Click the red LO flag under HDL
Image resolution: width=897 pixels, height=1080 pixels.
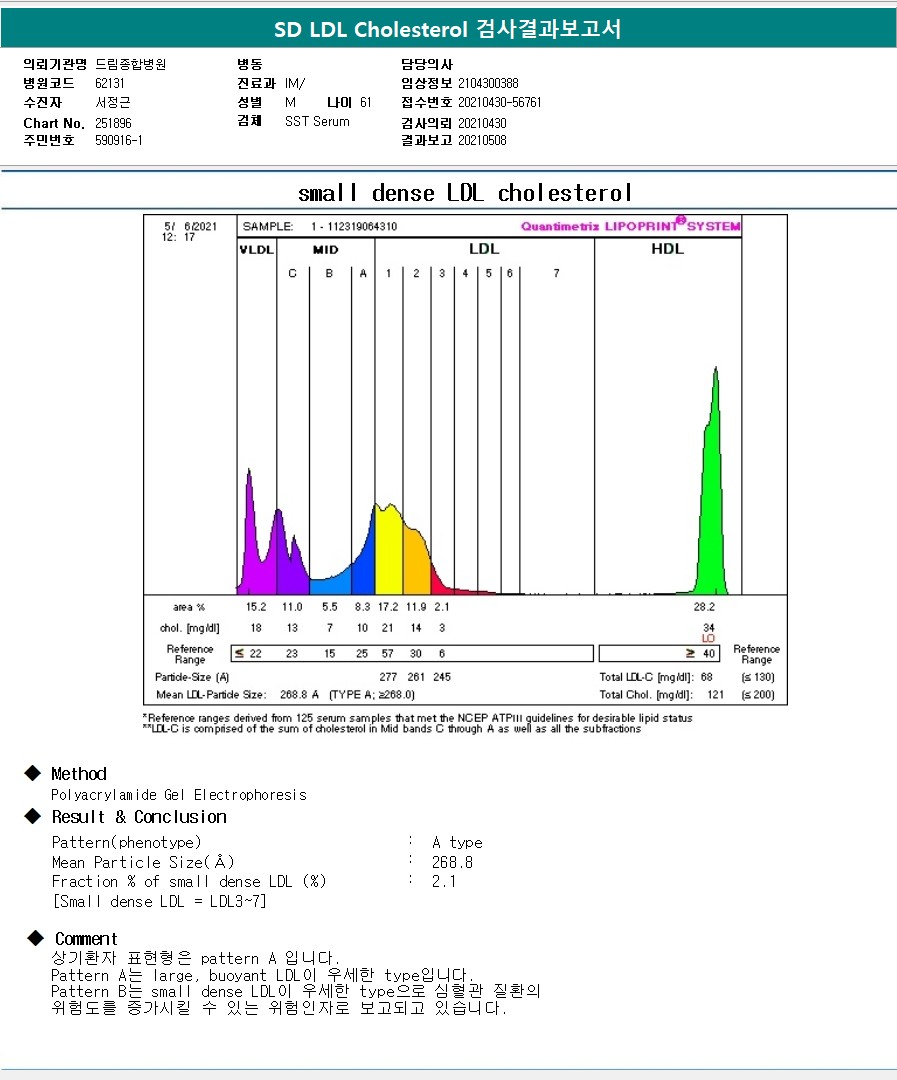click(708, 638)
